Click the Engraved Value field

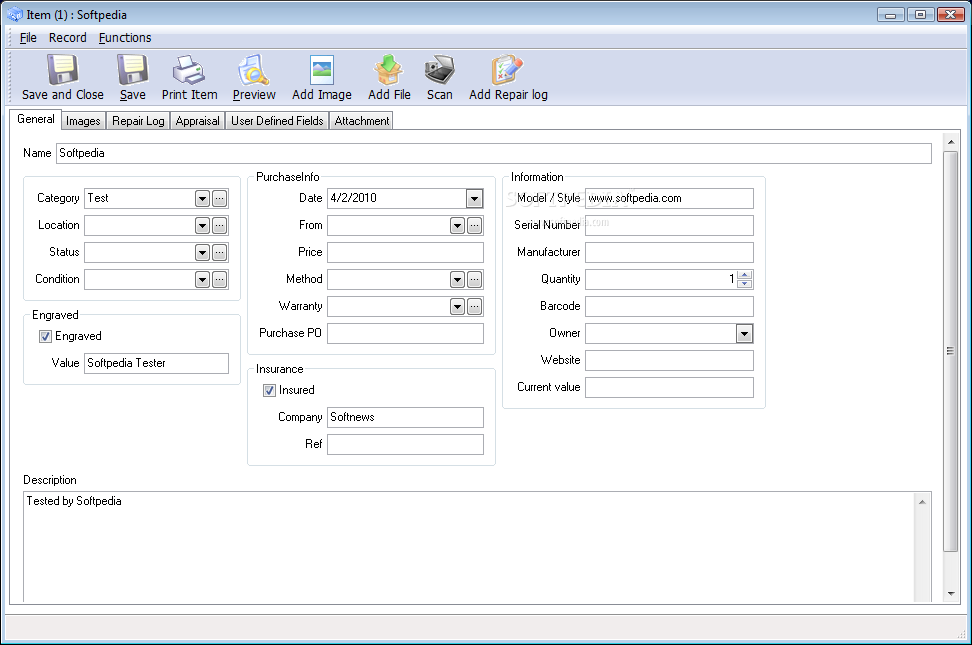(x=156, y=363)
